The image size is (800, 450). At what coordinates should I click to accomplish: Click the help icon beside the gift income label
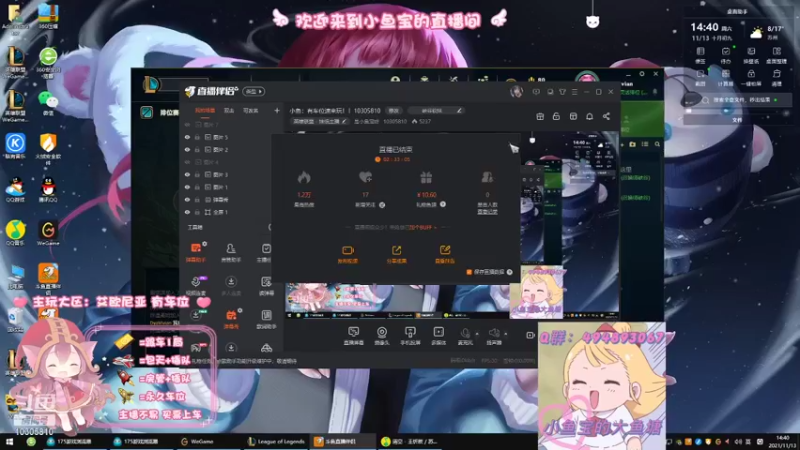coord(443,204)
